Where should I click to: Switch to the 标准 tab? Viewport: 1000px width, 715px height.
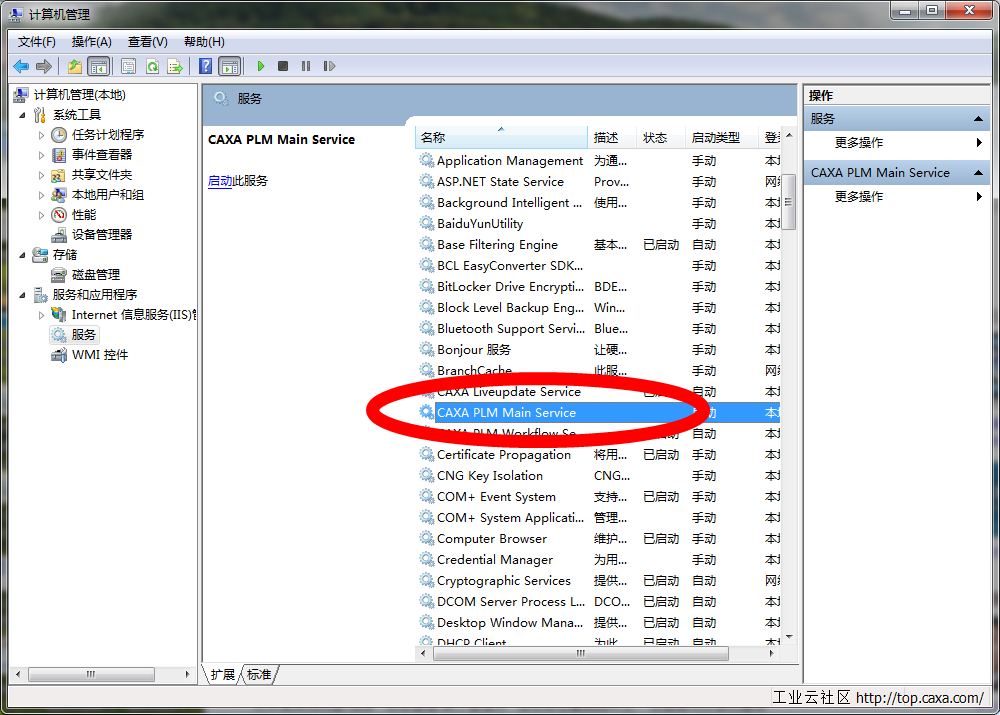[259, 675]
